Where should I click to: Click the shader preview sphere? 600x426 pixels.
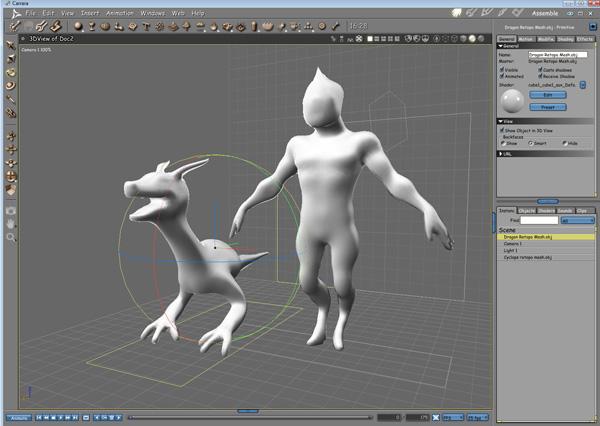coord(512,101)
